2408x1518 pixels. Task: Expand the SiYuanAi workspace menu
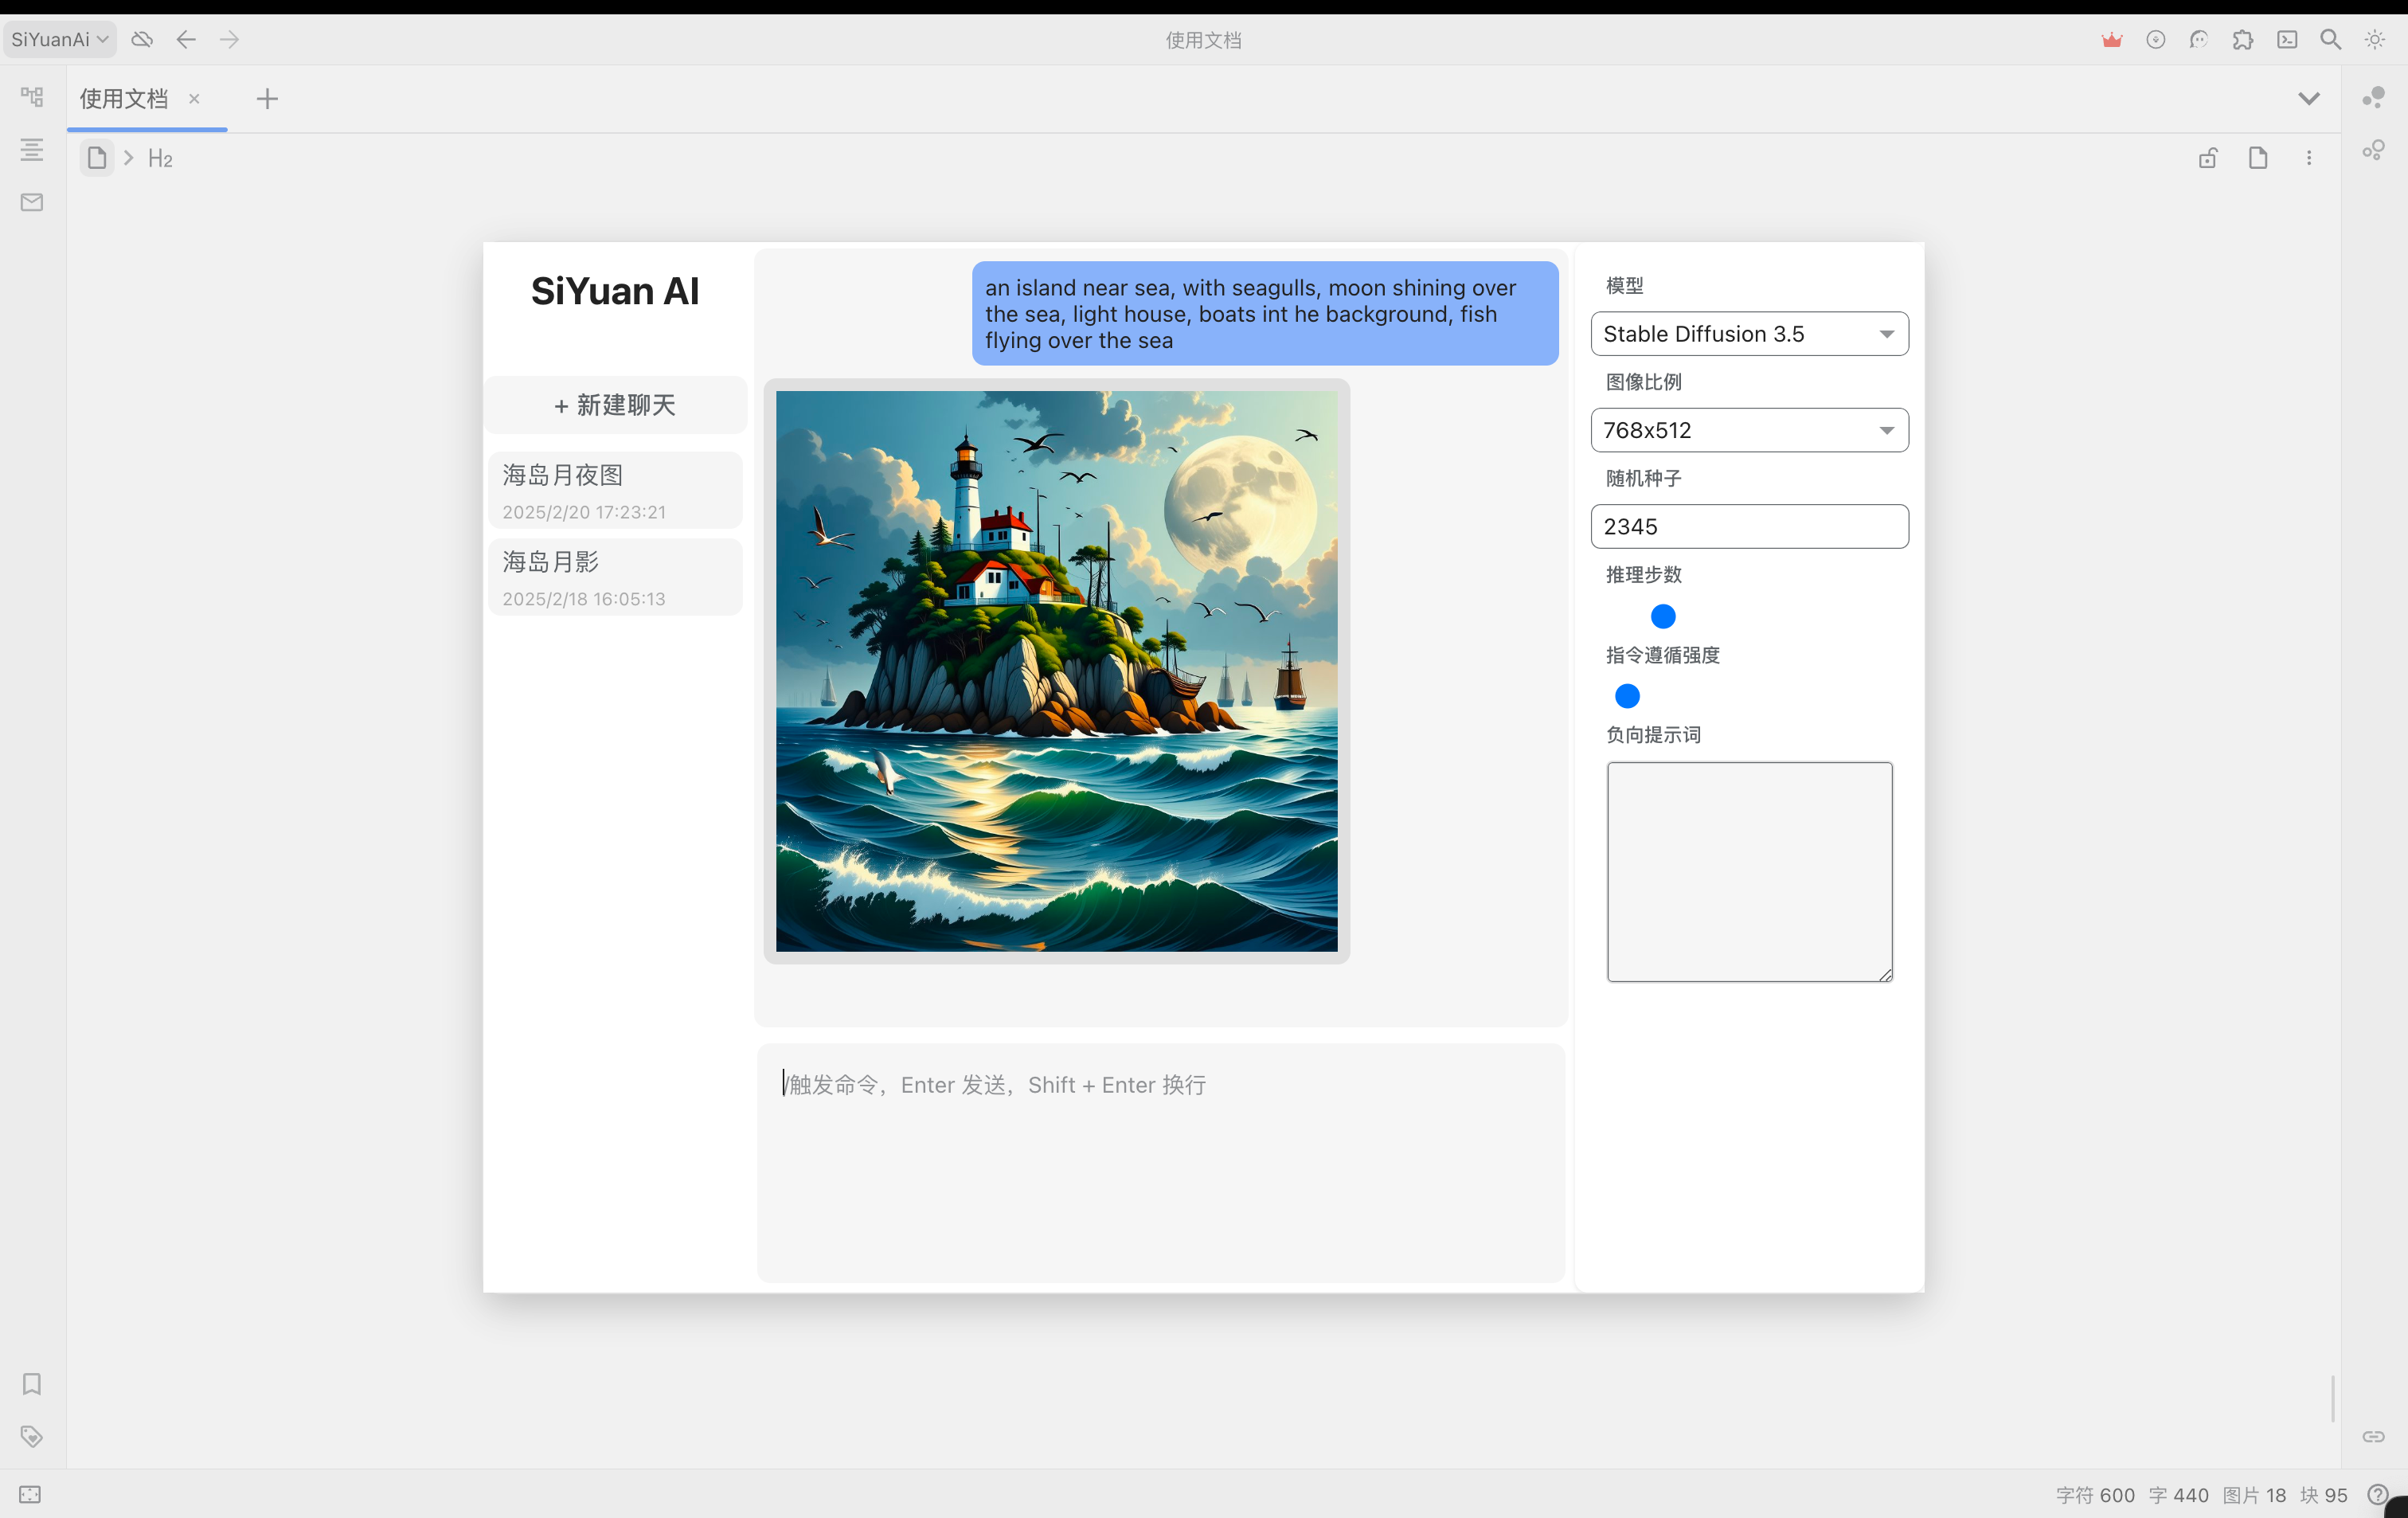click(x=59, y=40)
